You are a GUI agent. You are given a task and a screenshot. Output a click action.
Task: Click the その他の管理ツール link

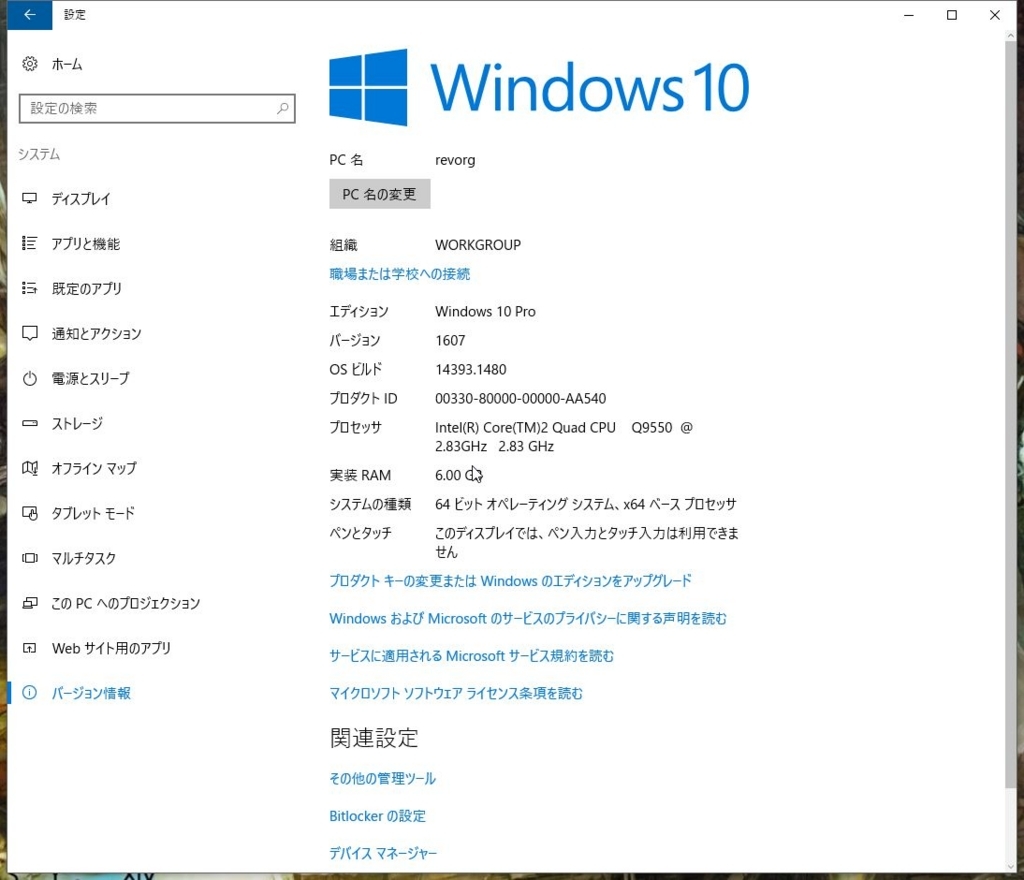[381, 778]
